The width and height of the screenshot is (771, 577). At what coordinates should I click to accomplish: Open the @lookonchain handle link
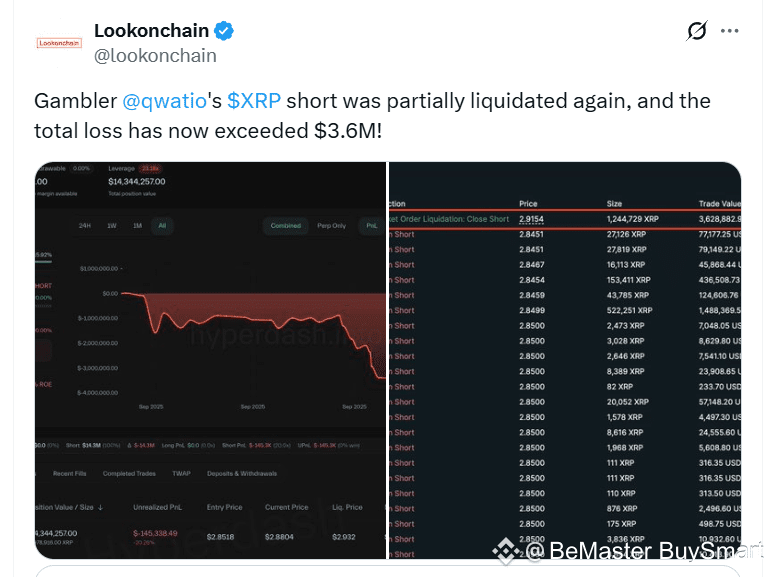tap(155, 56)
